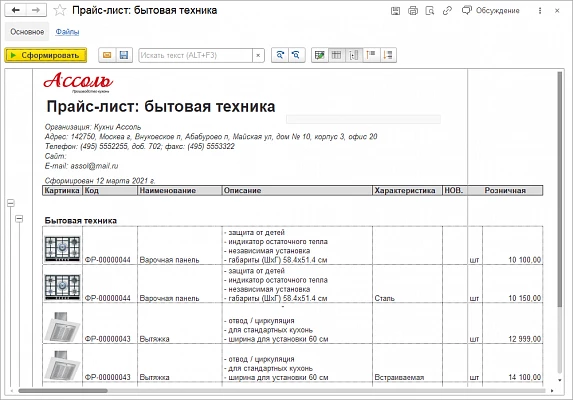Focus the Искать текст search field
Image resolution: width=573 pixels, height=400 pixels.
click(196, 55)
